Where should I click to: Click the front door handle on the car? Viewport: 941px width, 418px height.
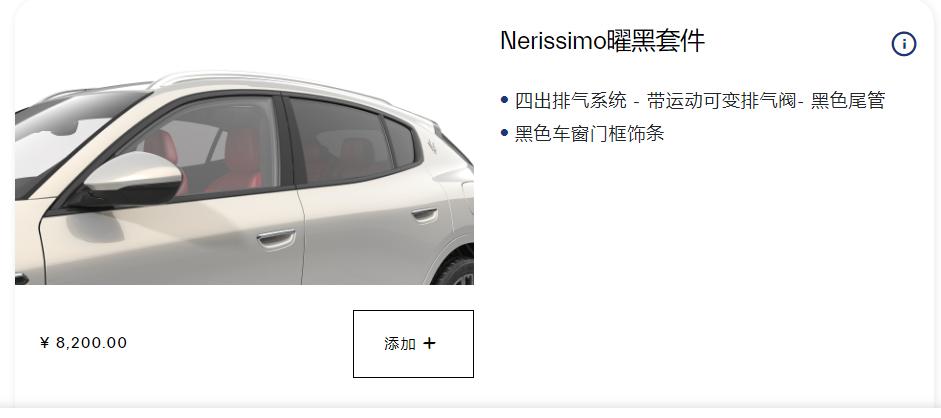tap(277, 238)
